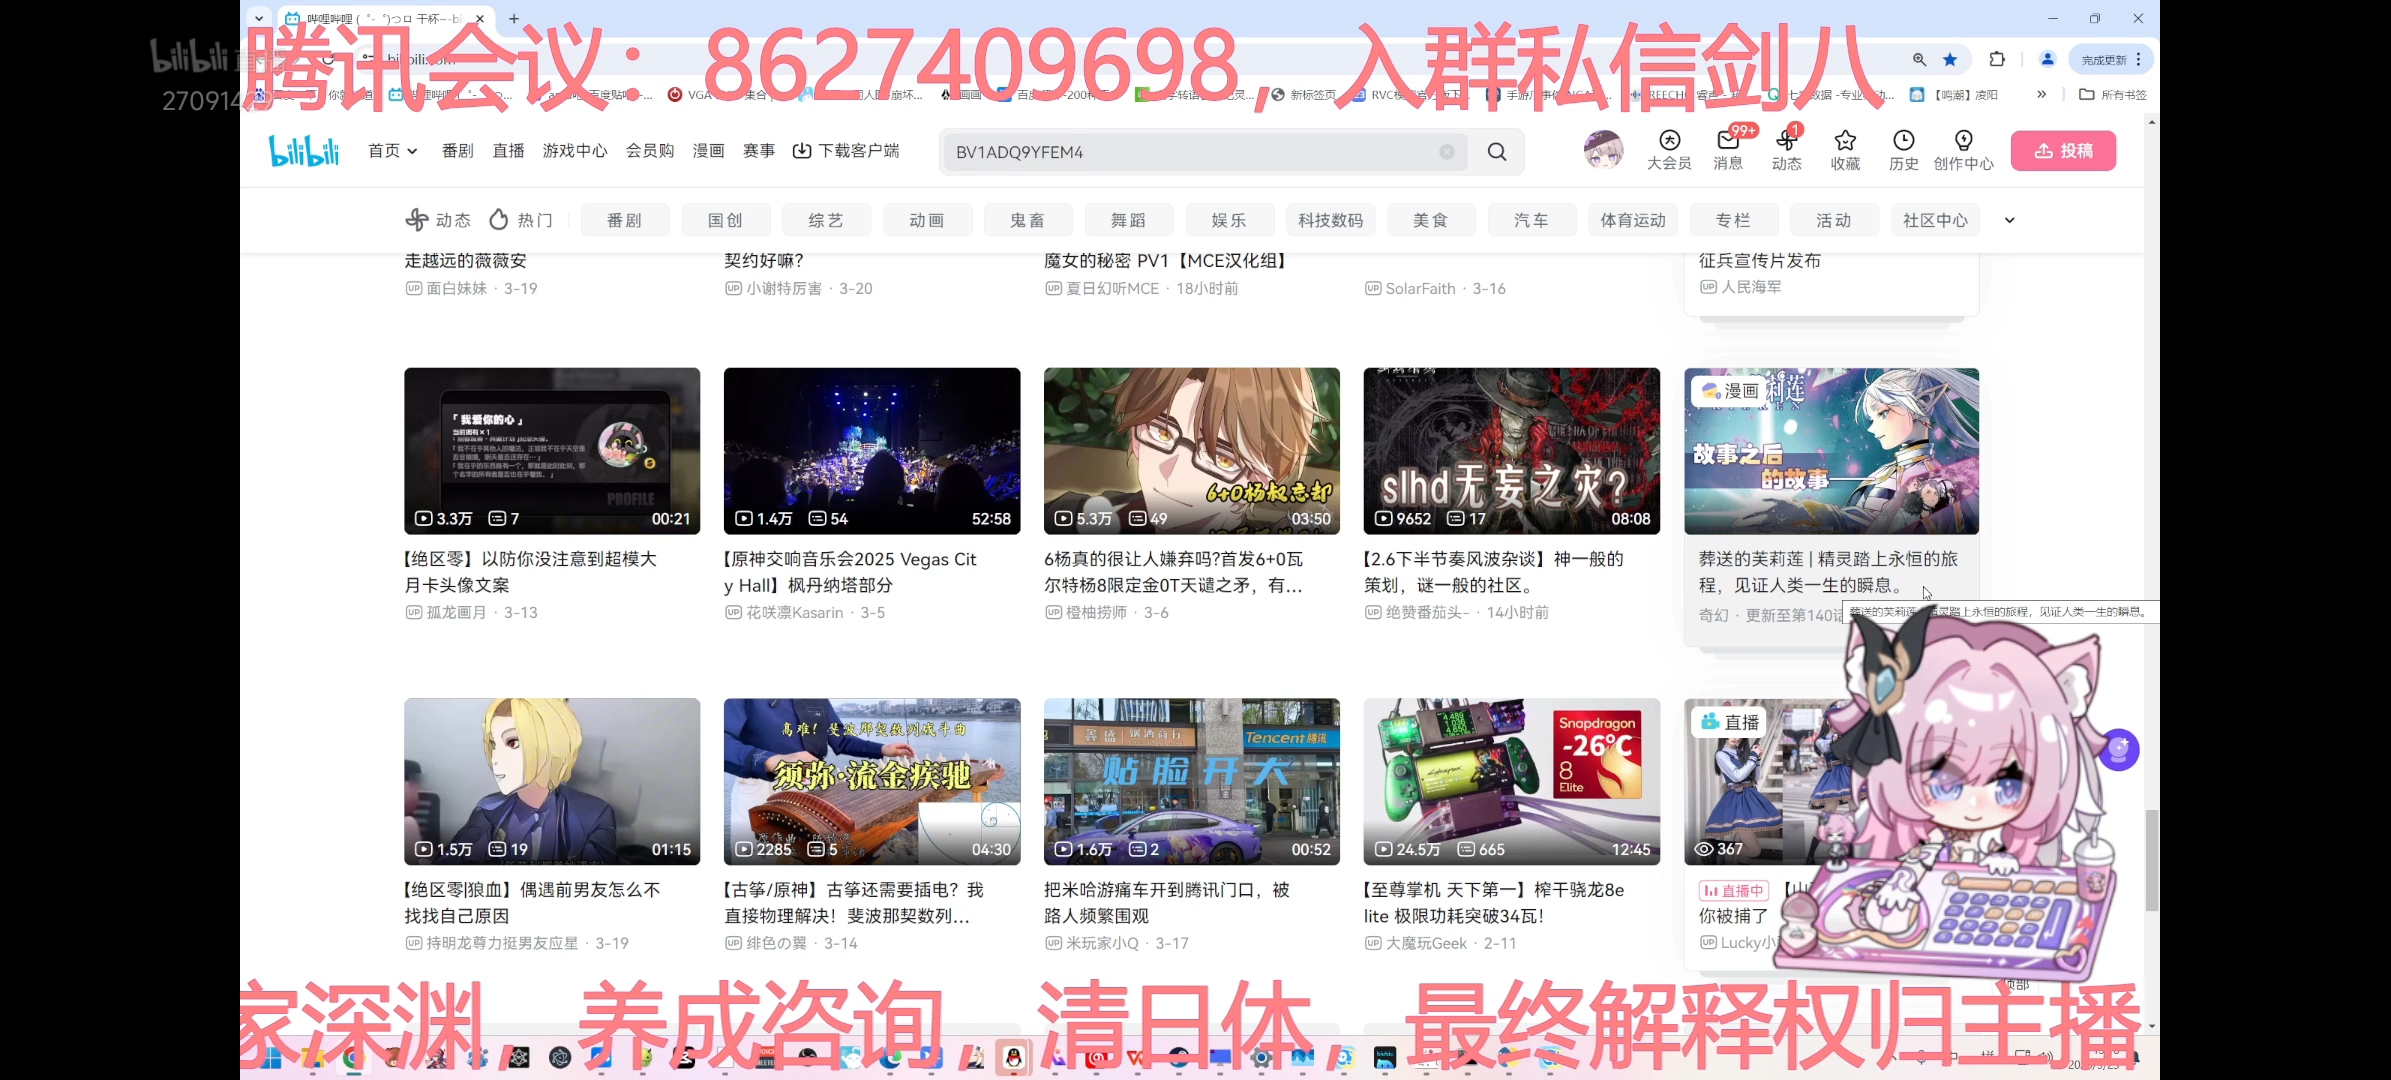2391x1080 pixels.
Task: Expand more categories chevron
Action: (x=2009, y=220)
